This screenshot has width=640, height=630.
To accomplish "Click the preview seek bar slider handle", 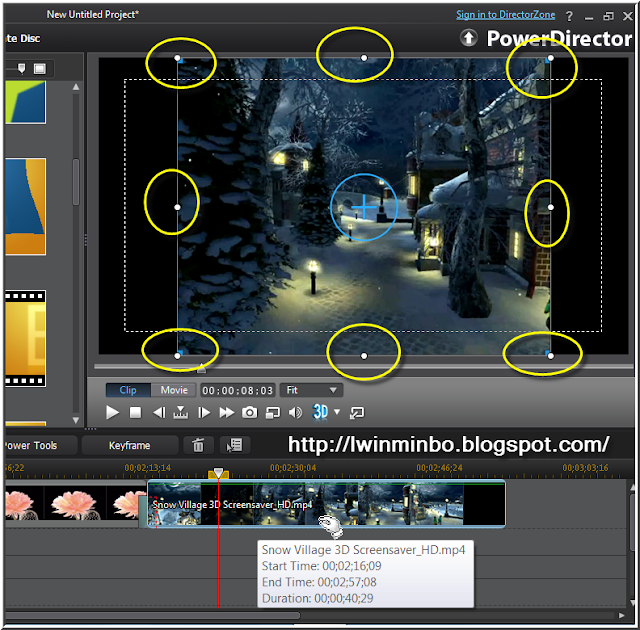I will pyautogui.click(x=201, y=368).
